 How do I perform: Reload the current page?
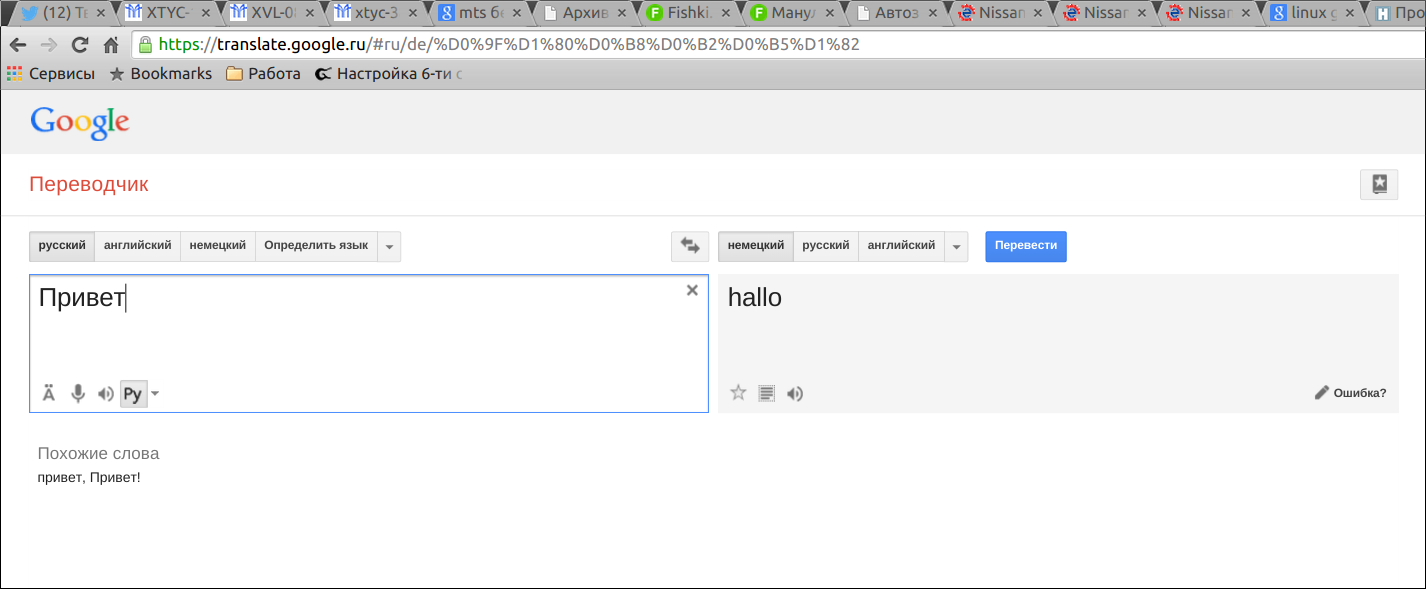tap(80, 45)
